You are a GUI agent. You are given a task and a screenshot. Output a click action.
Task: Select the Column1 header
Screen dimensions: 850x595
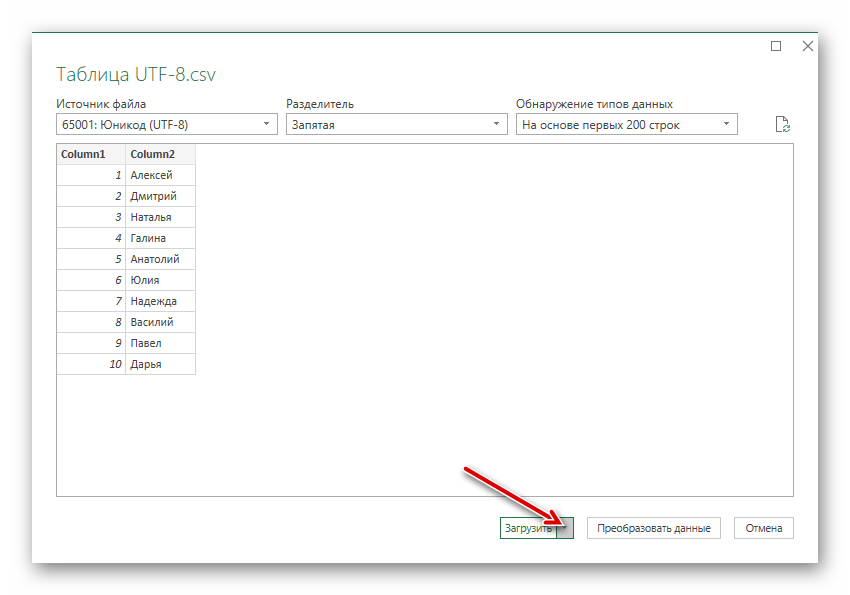[91, 154]
